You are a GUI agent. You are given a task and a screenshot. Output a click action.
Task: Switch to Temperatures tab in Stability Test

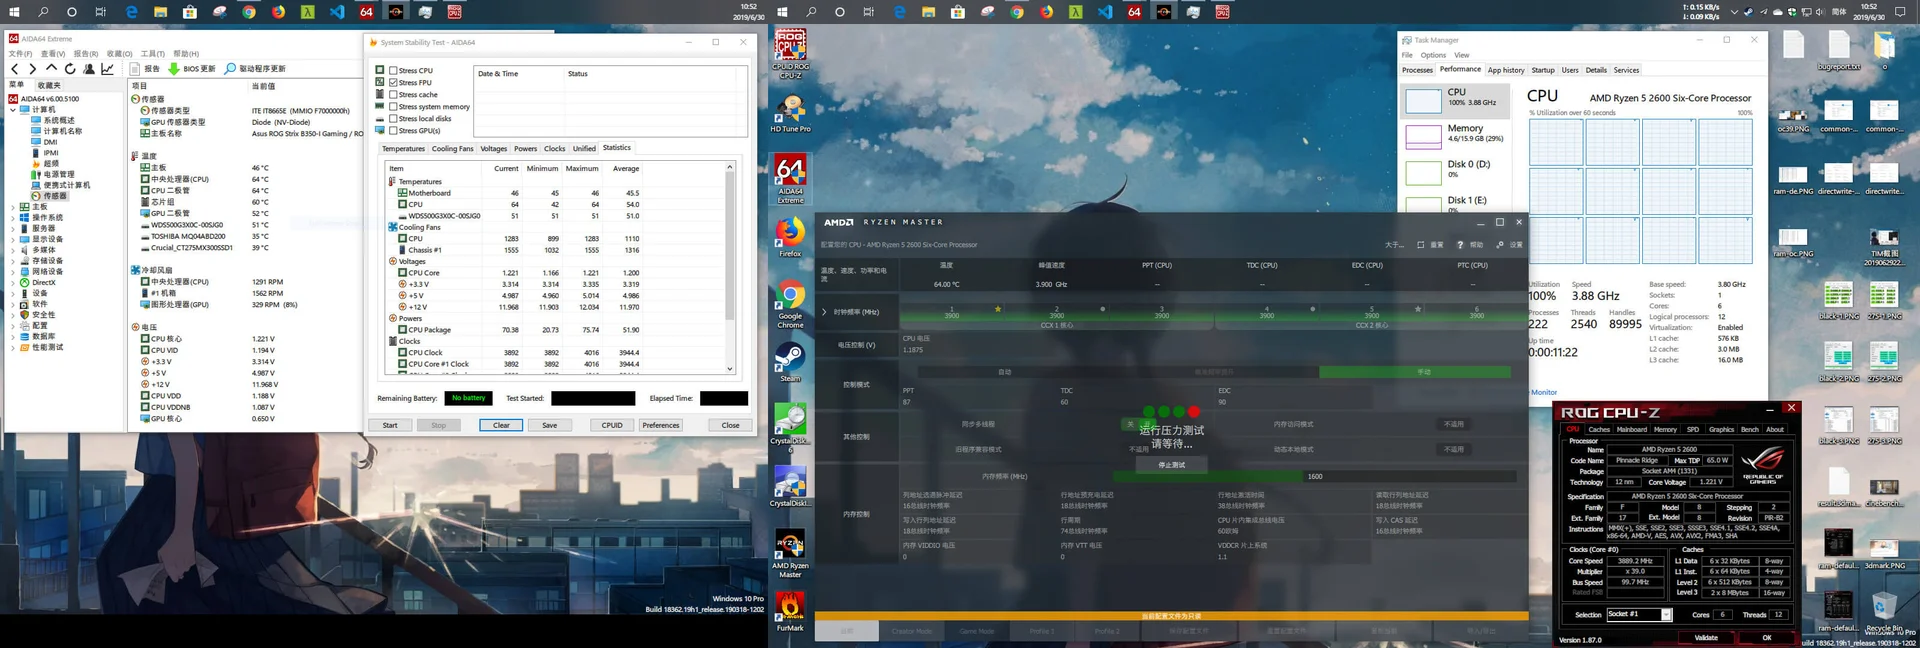[x=403, y=148]
